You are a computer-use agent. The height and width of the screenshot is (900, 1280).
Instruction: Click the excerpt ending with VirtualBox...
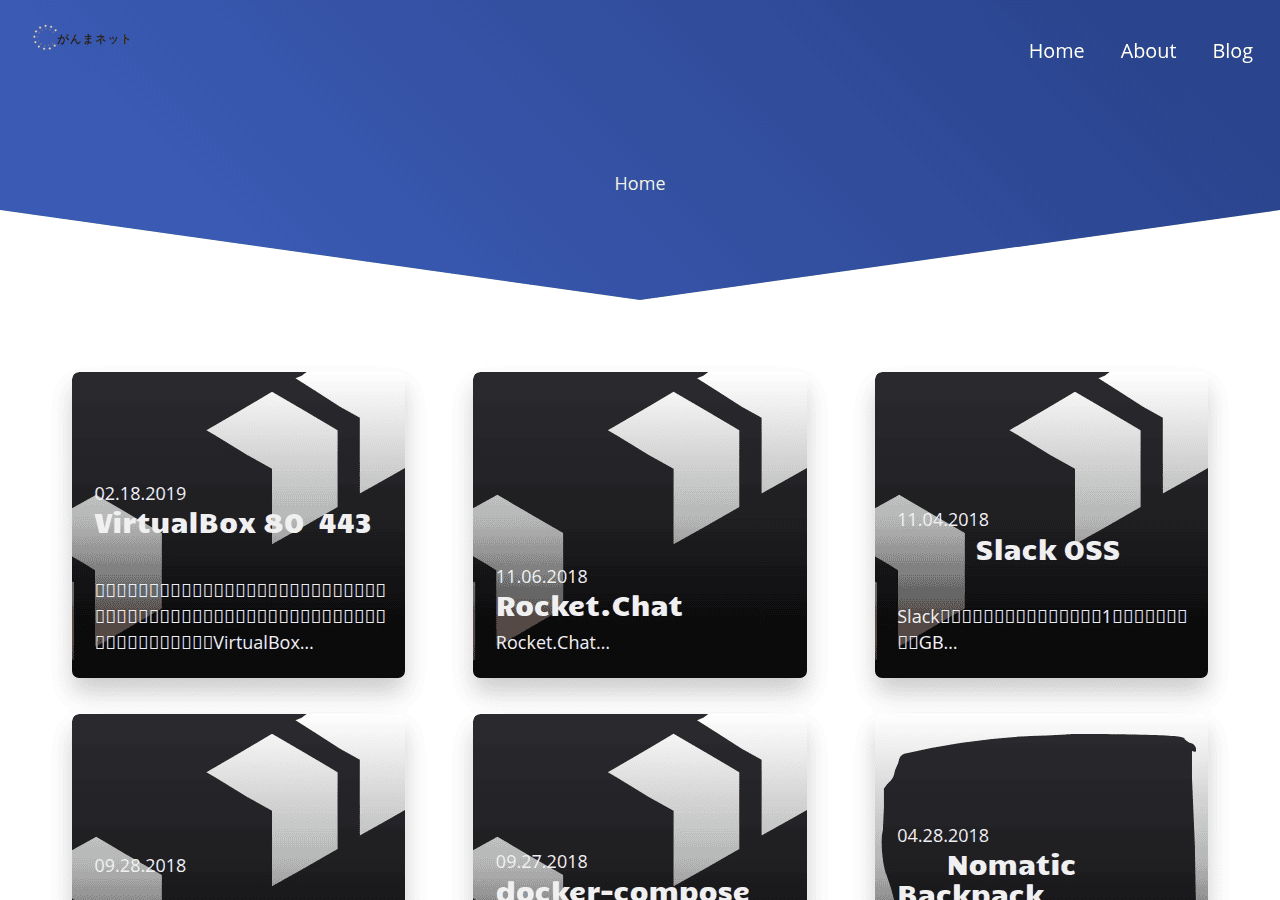point(240,616)
